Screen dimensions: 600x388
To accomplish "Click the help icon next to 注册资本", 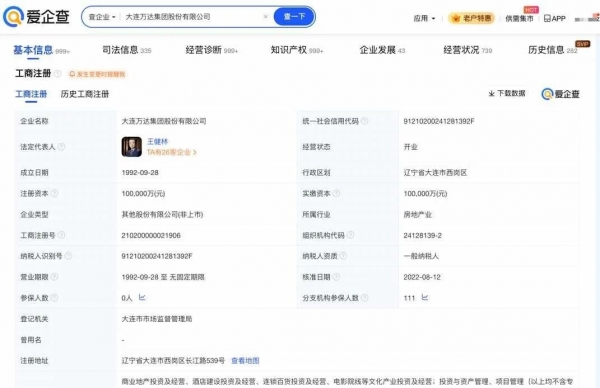I will 54,193.
